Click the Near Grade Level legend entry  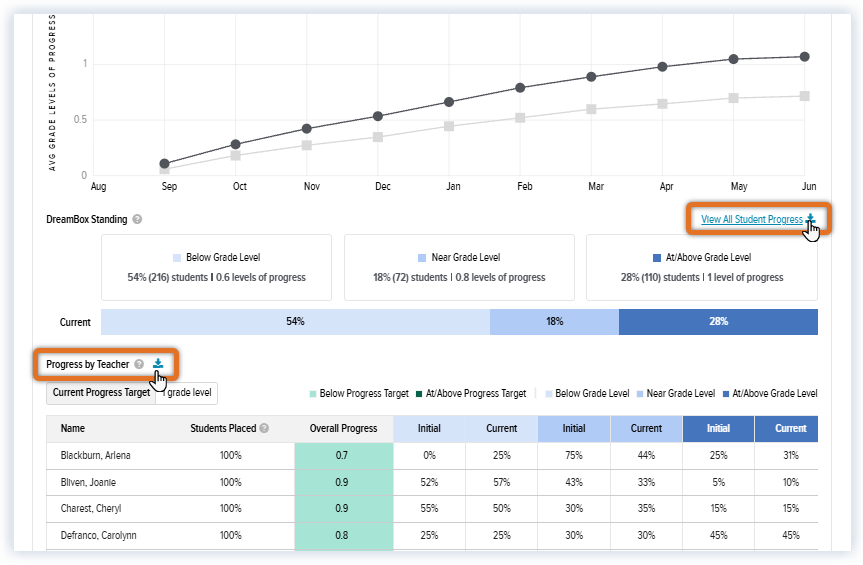(x=676, y=393)
